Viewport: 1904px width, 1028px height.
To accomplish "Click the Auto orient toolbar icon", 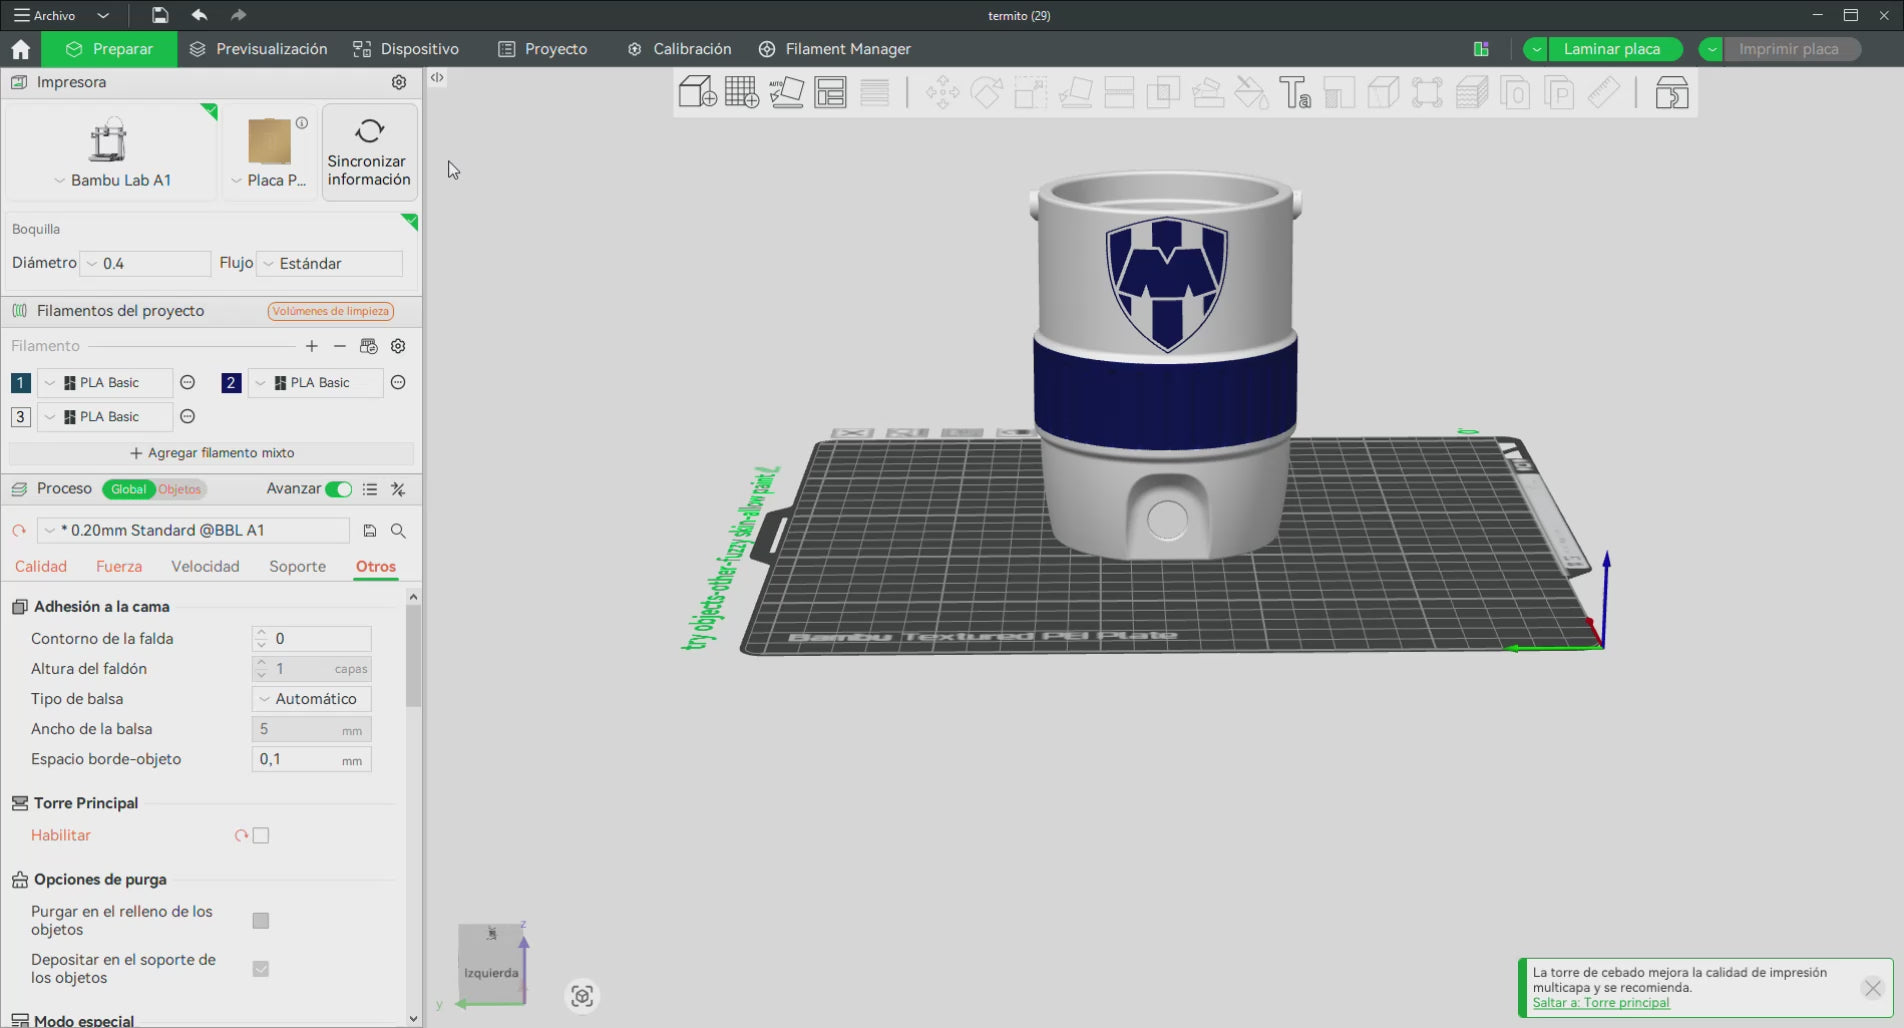I will pyautogui.click(x=786, y=93).
